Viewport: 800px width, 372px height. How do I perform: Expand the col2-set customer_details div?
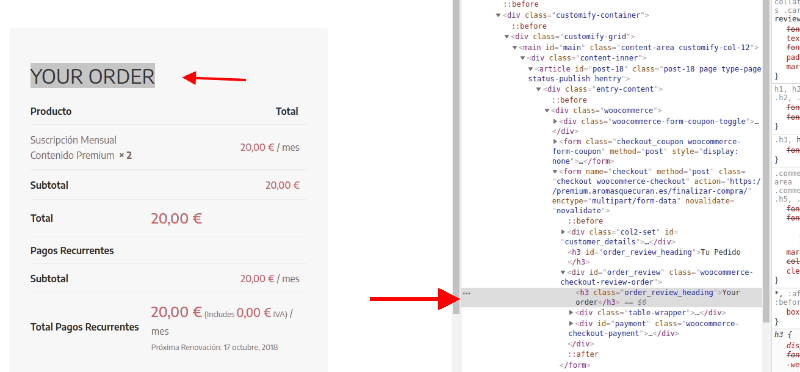tap(563, 232)
